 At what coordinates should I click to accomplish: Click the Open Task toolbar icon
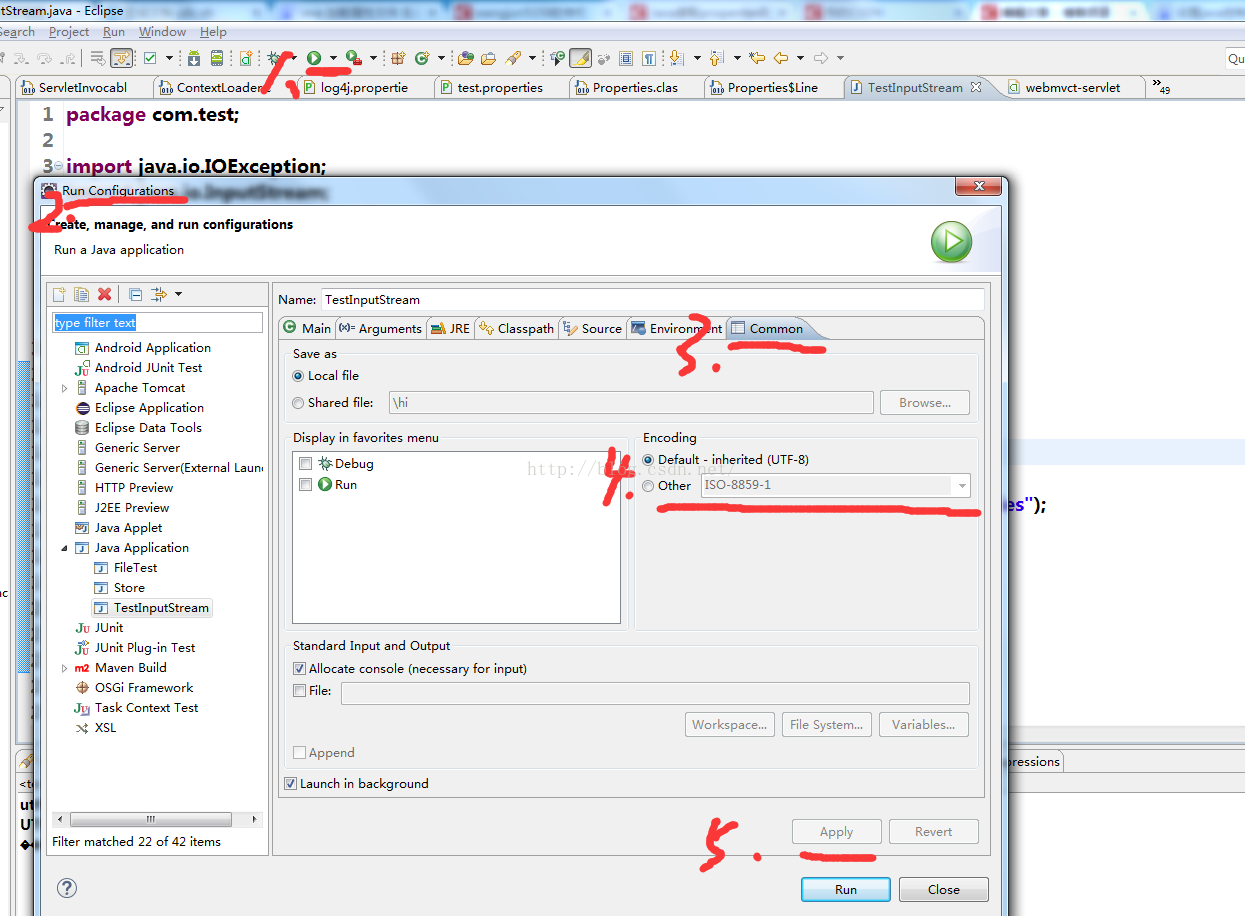489,58
